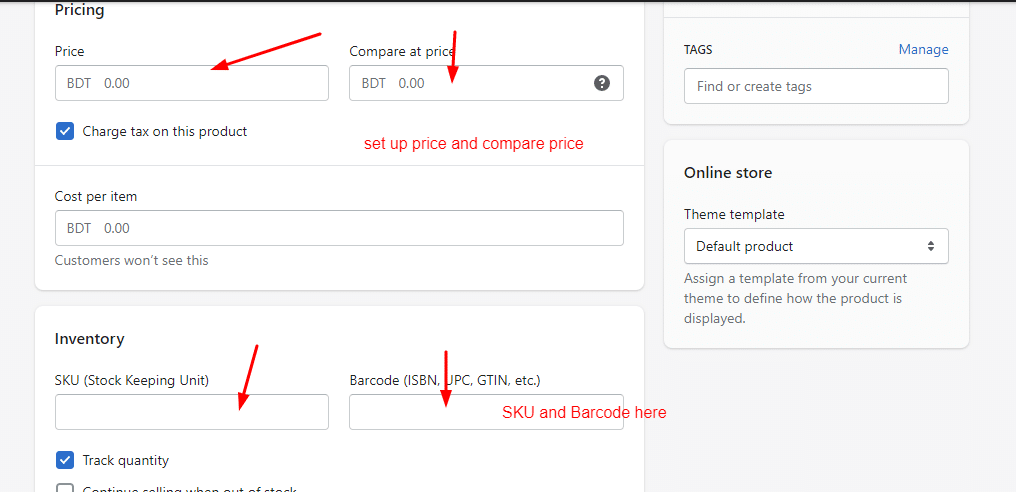Click the Compare at price help icon
Viewport: 1016px width, 492px height.
[x=602, y=83]
